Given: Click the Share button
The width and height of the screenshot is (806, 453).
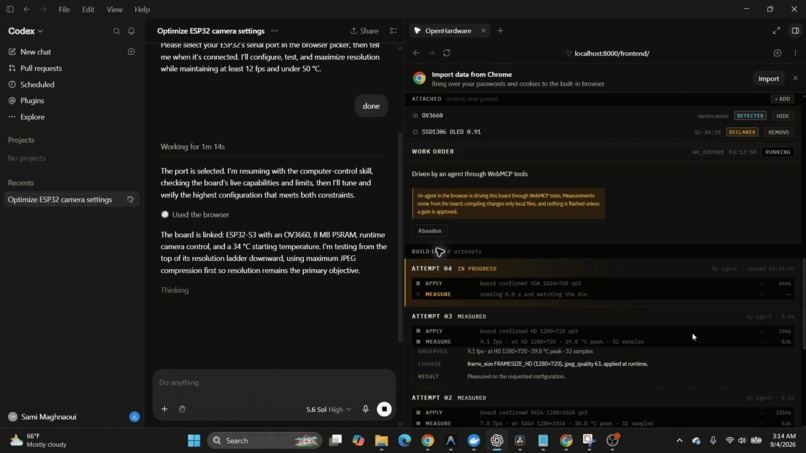Looking at the screenshot, I should pos(364,31).
